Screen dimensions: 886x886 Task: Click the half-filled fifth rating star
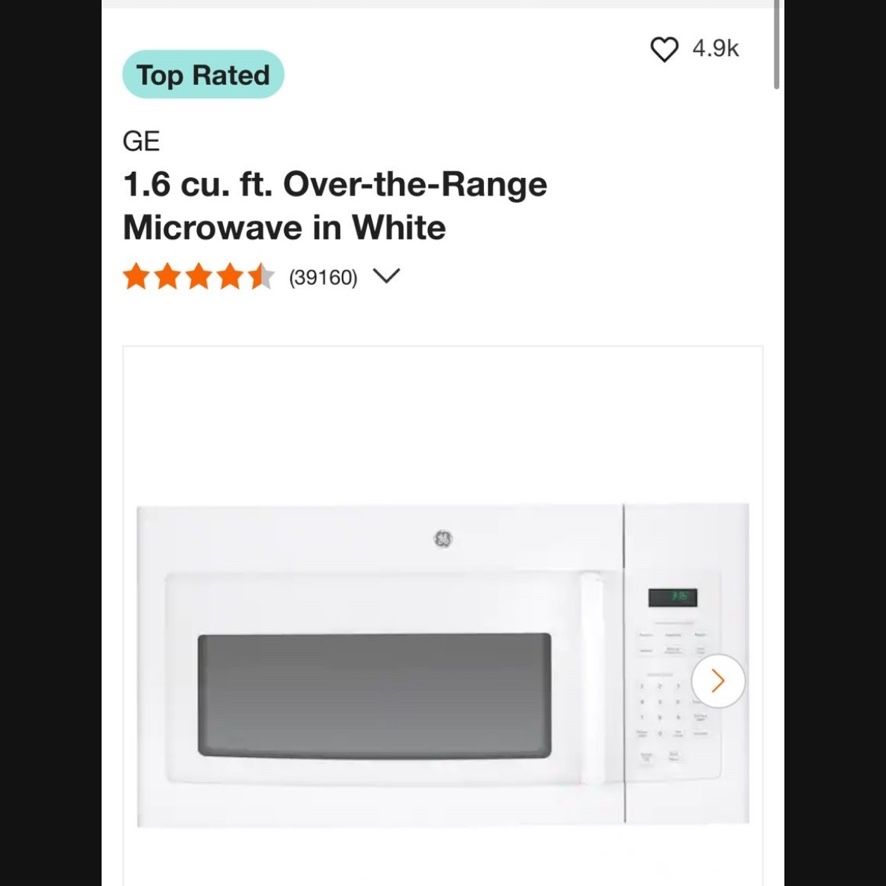pos(262,276)
